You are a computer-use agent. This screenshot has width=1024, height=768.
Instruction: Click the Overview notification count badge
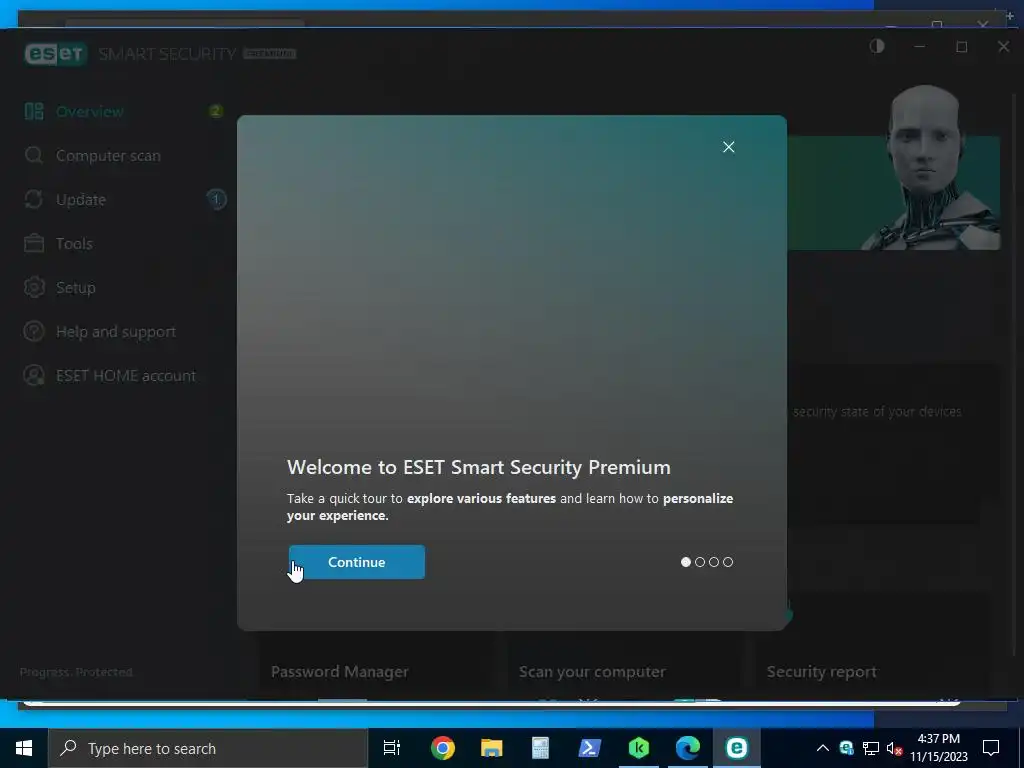pyautogui.click(x=216, y=112)
